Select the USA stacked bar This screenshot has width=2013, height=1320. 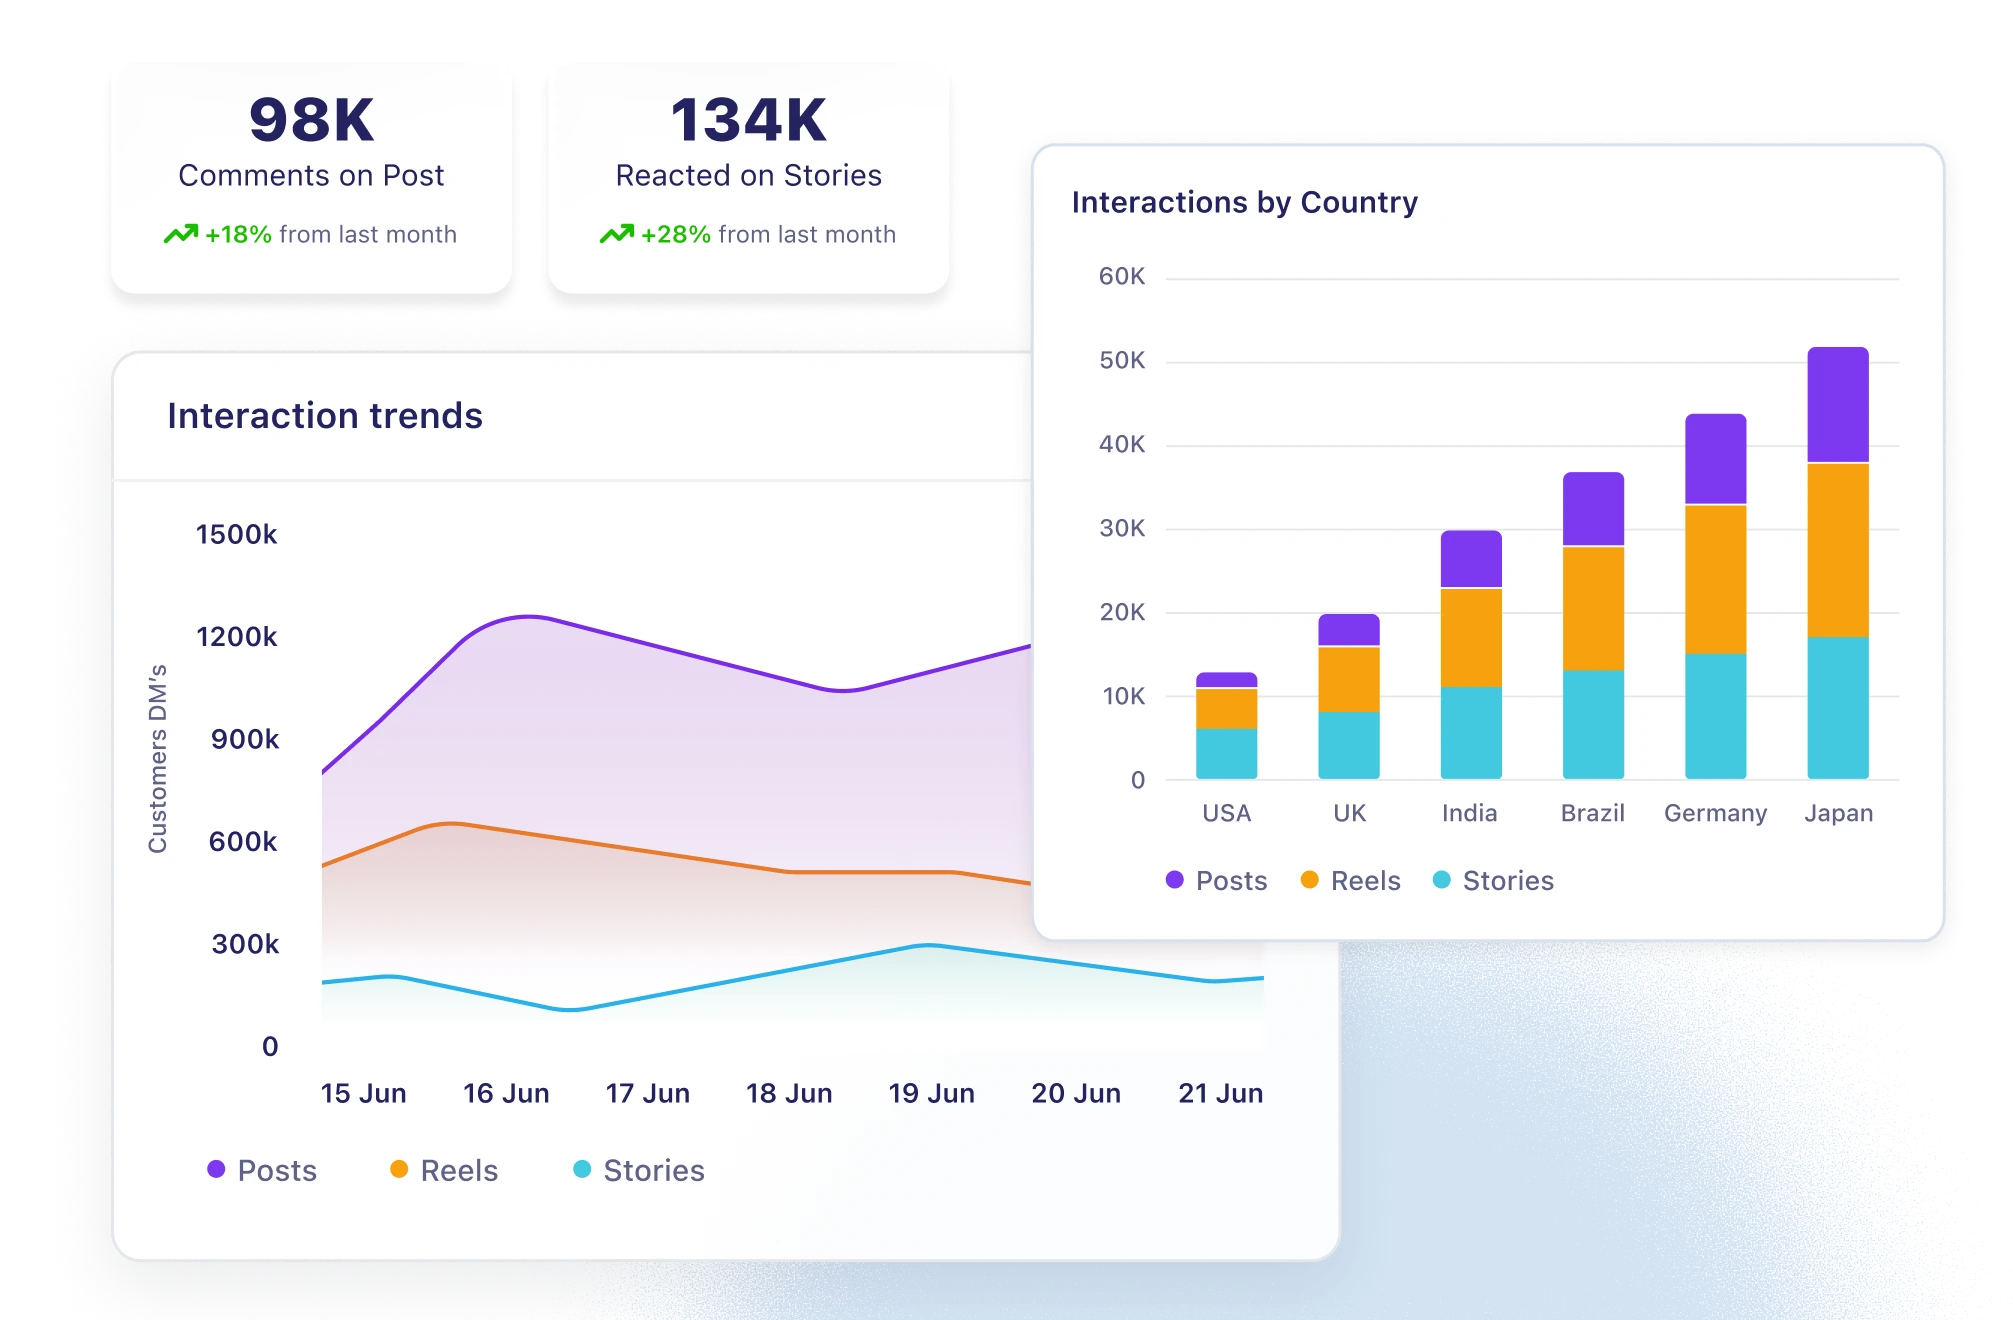click(1227, 725)
